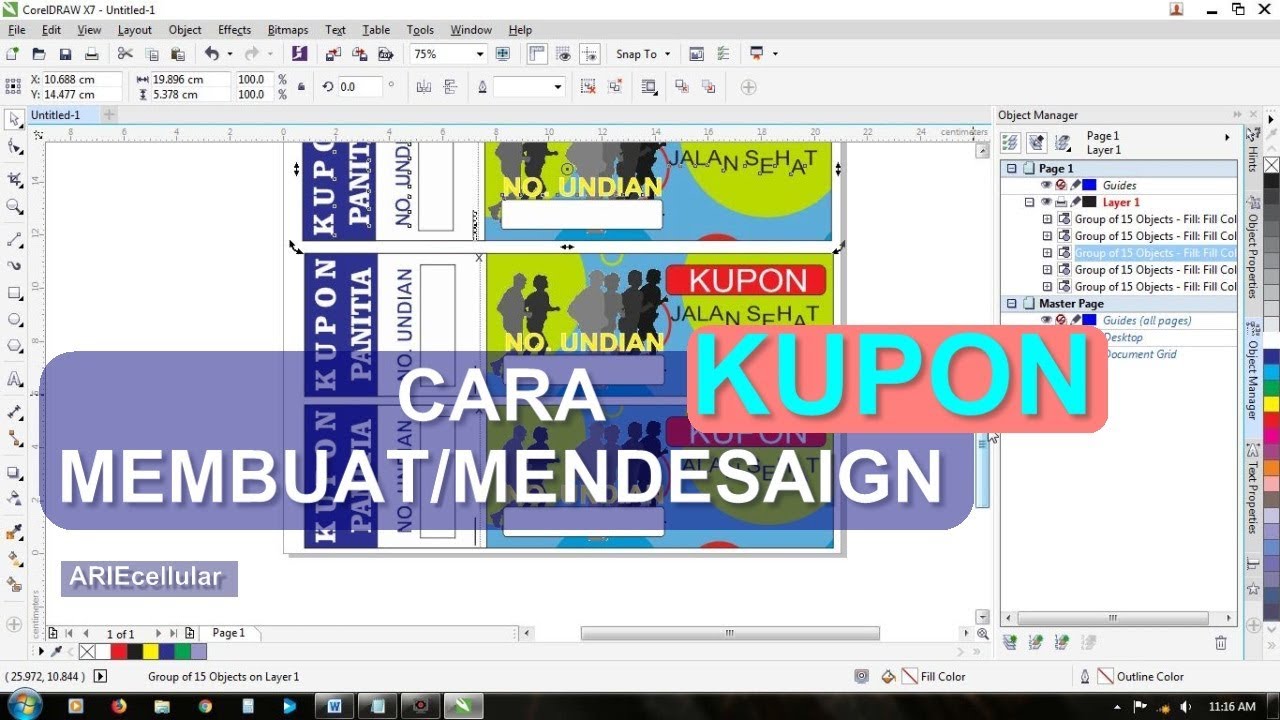Viewport: 1280px width, 720px height.
Task: Click the yellow swatch in document palette
Action: click(x=151, y=652)
